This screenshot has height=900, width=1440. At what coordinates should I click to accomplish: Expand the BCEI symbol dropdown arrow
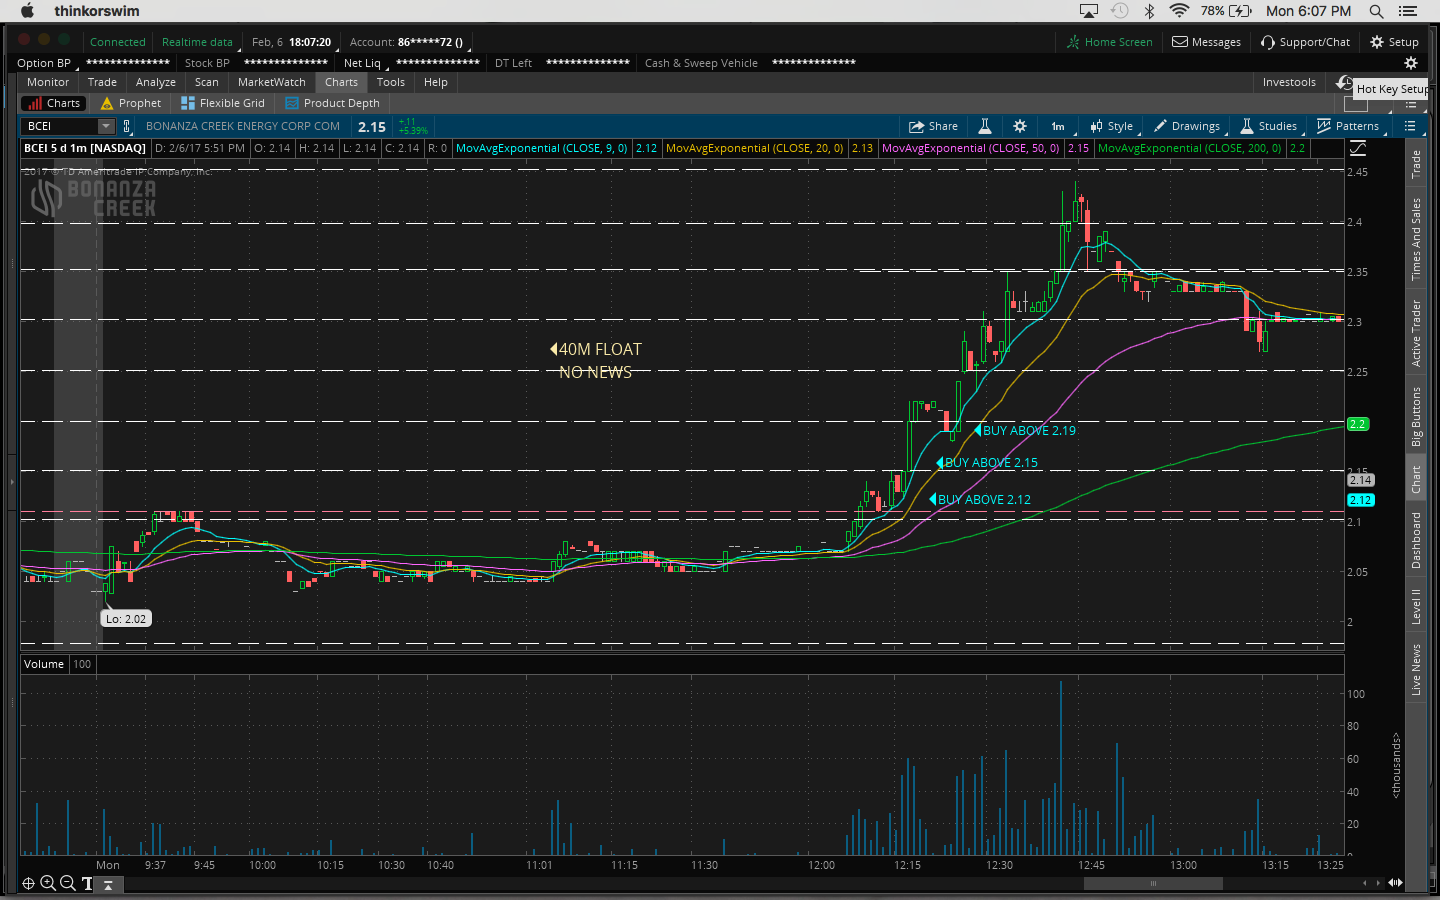click(x=106, y=126)
